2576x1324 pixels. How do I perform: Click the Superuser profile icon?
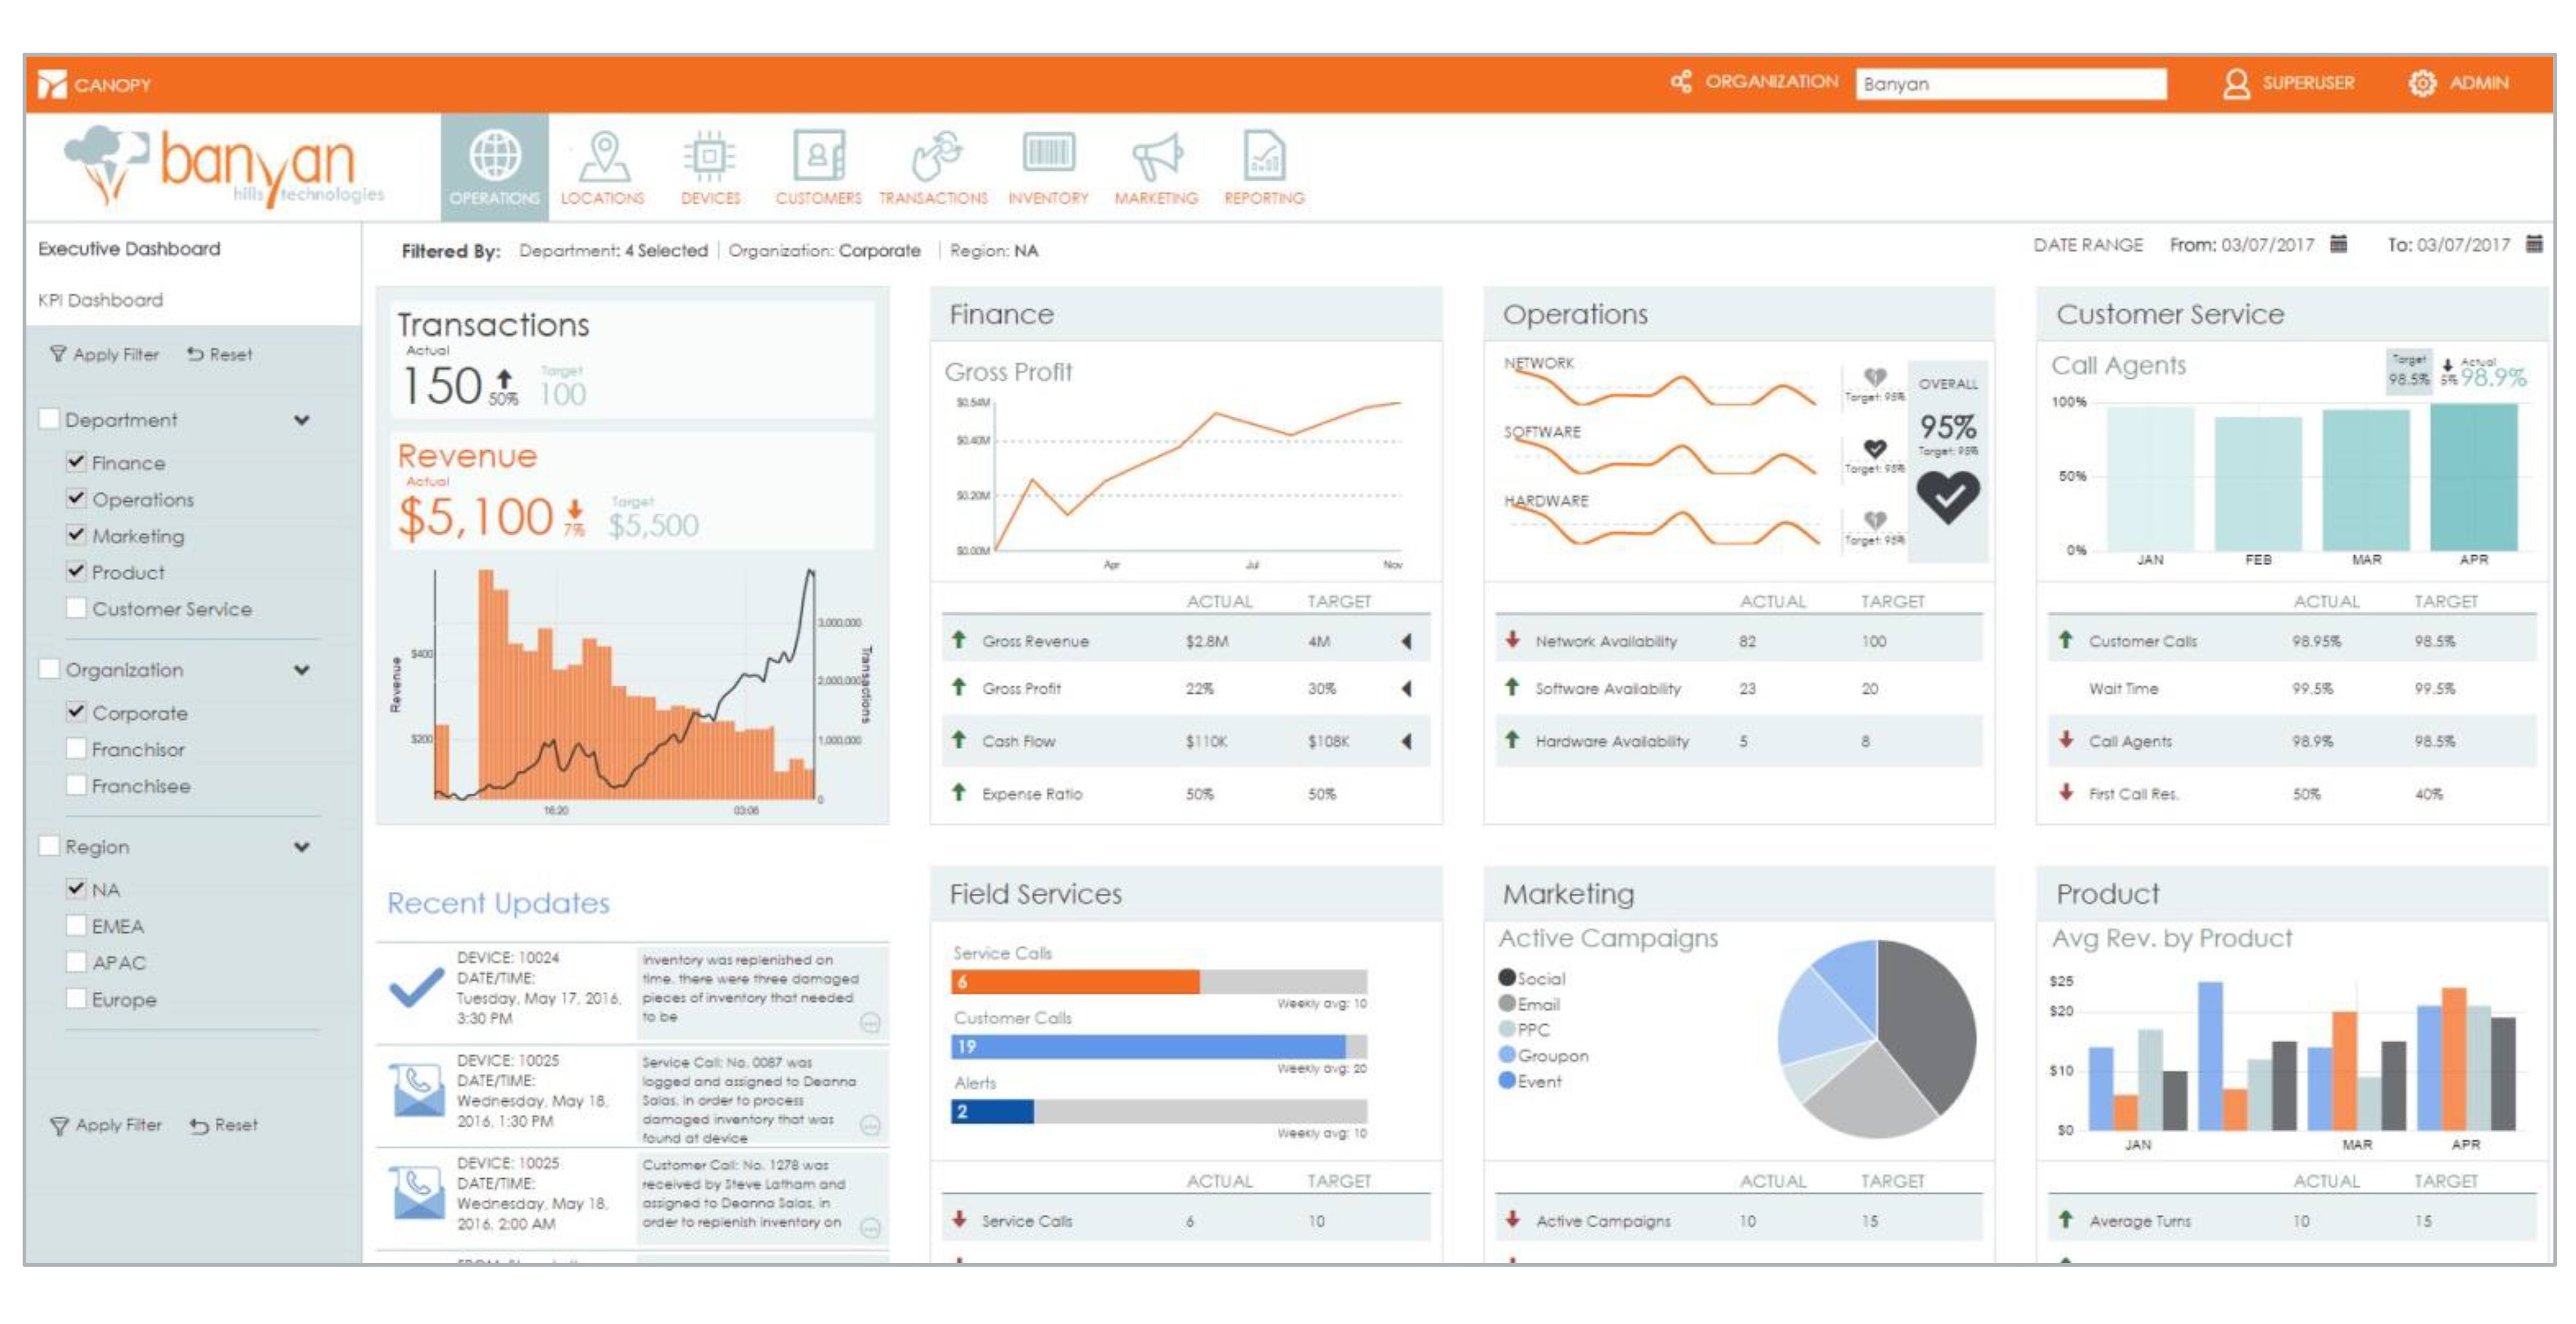click(x=2236, y=83)
